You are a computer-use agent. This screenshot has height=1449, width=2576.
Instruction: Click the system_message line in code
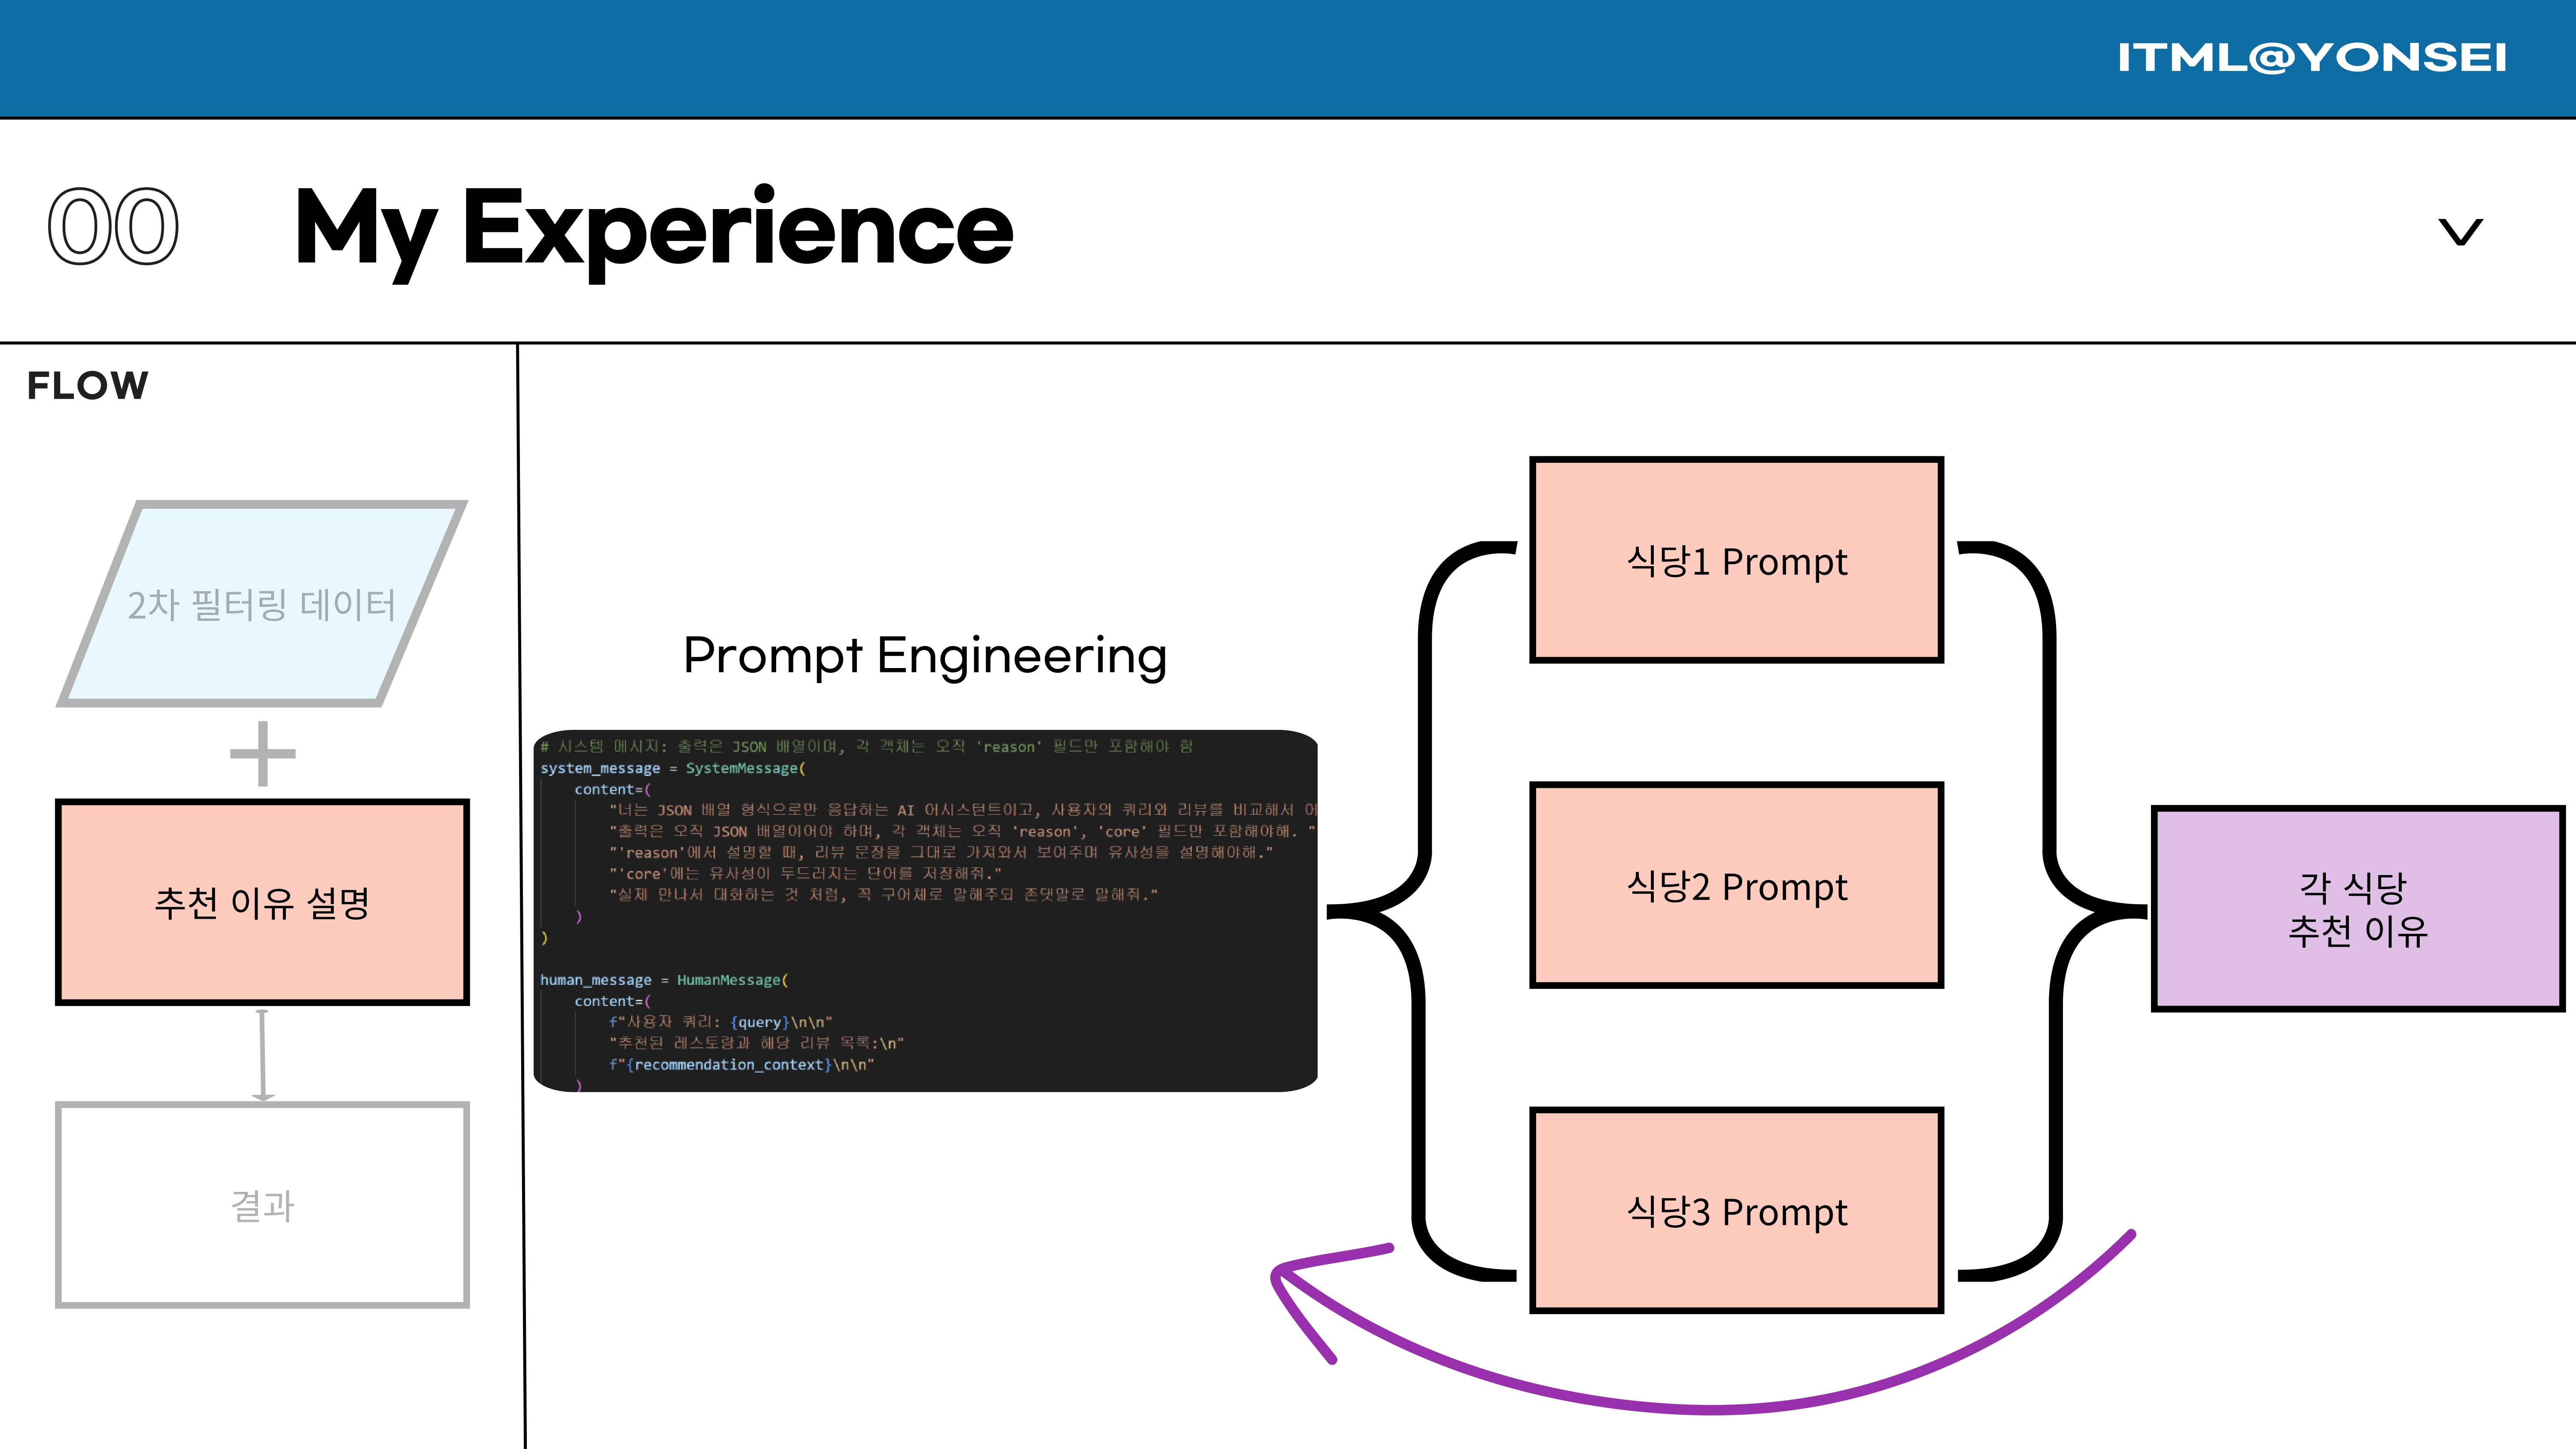(673, 768)
